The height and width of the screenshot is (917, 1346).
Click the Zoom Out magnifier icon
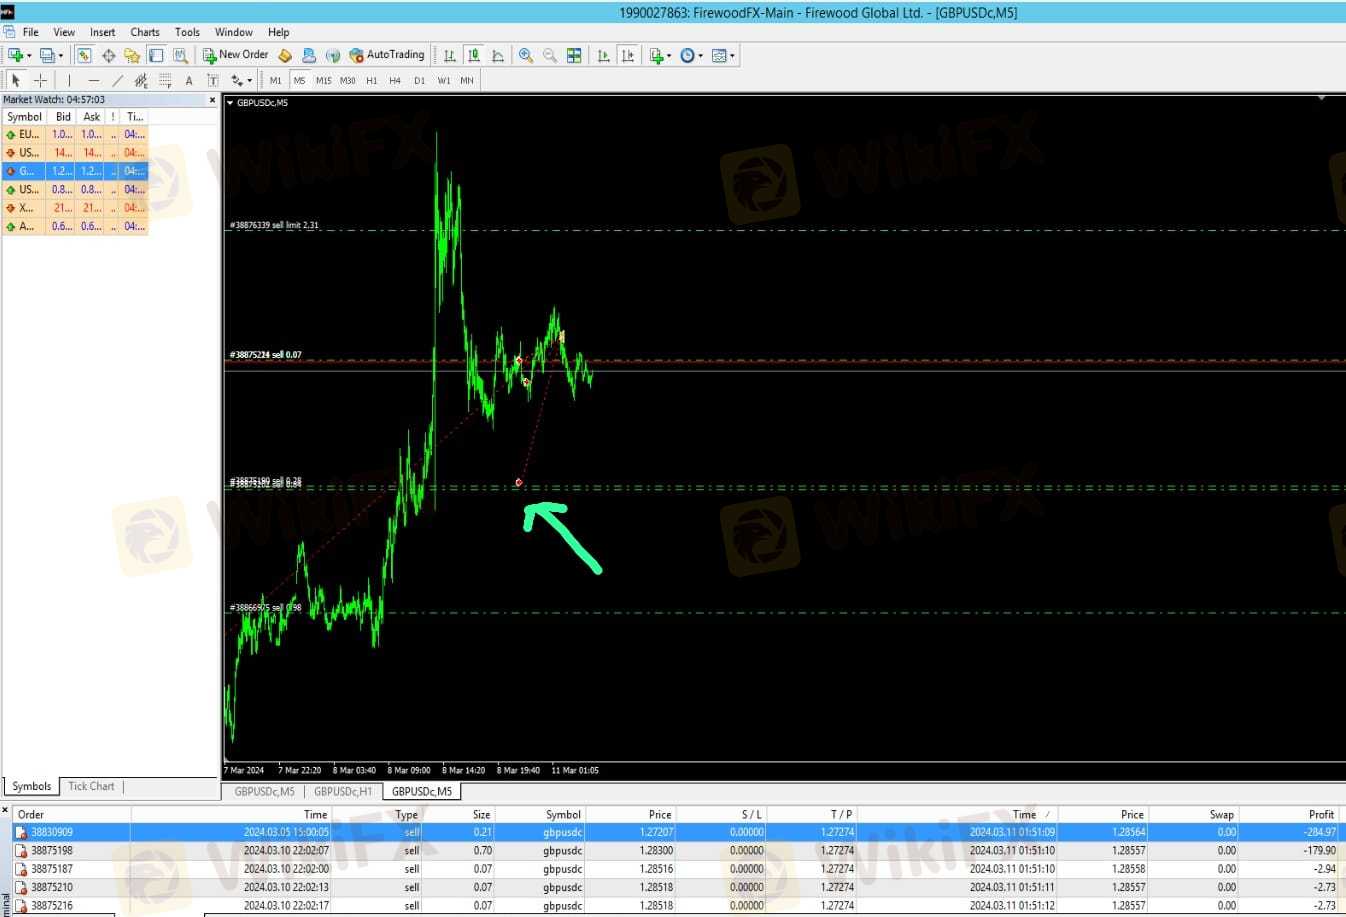[549, 56]
